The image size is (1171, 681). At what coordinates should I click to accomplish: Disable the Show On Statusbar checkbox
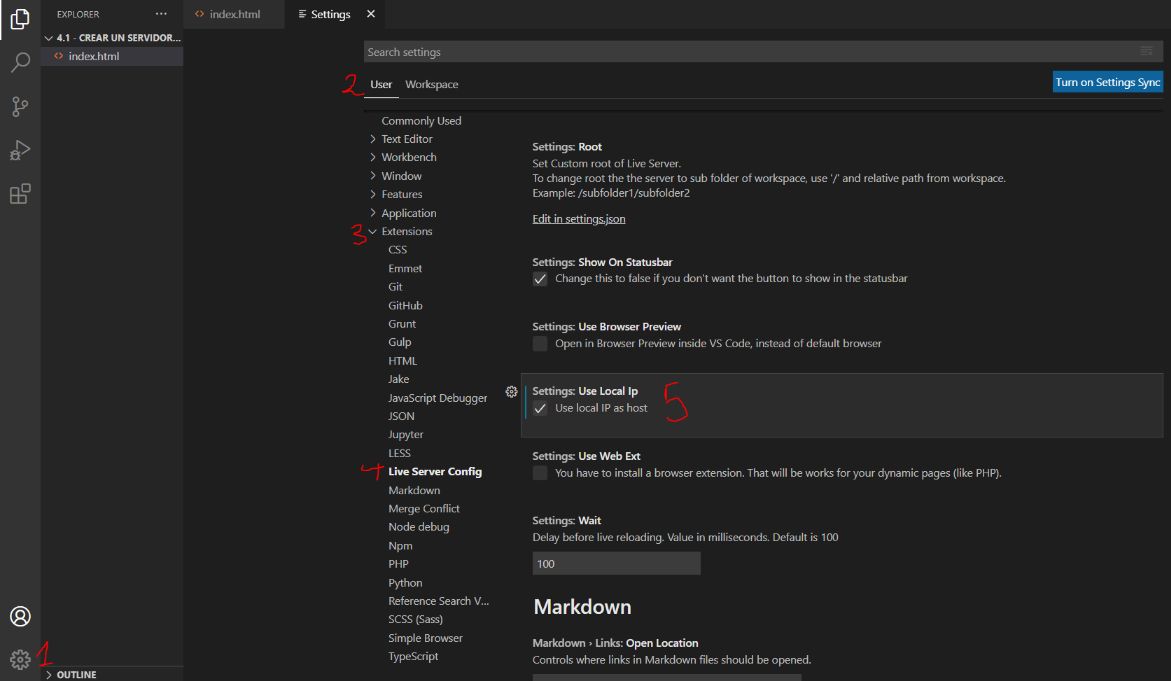[x=540, y=279]
